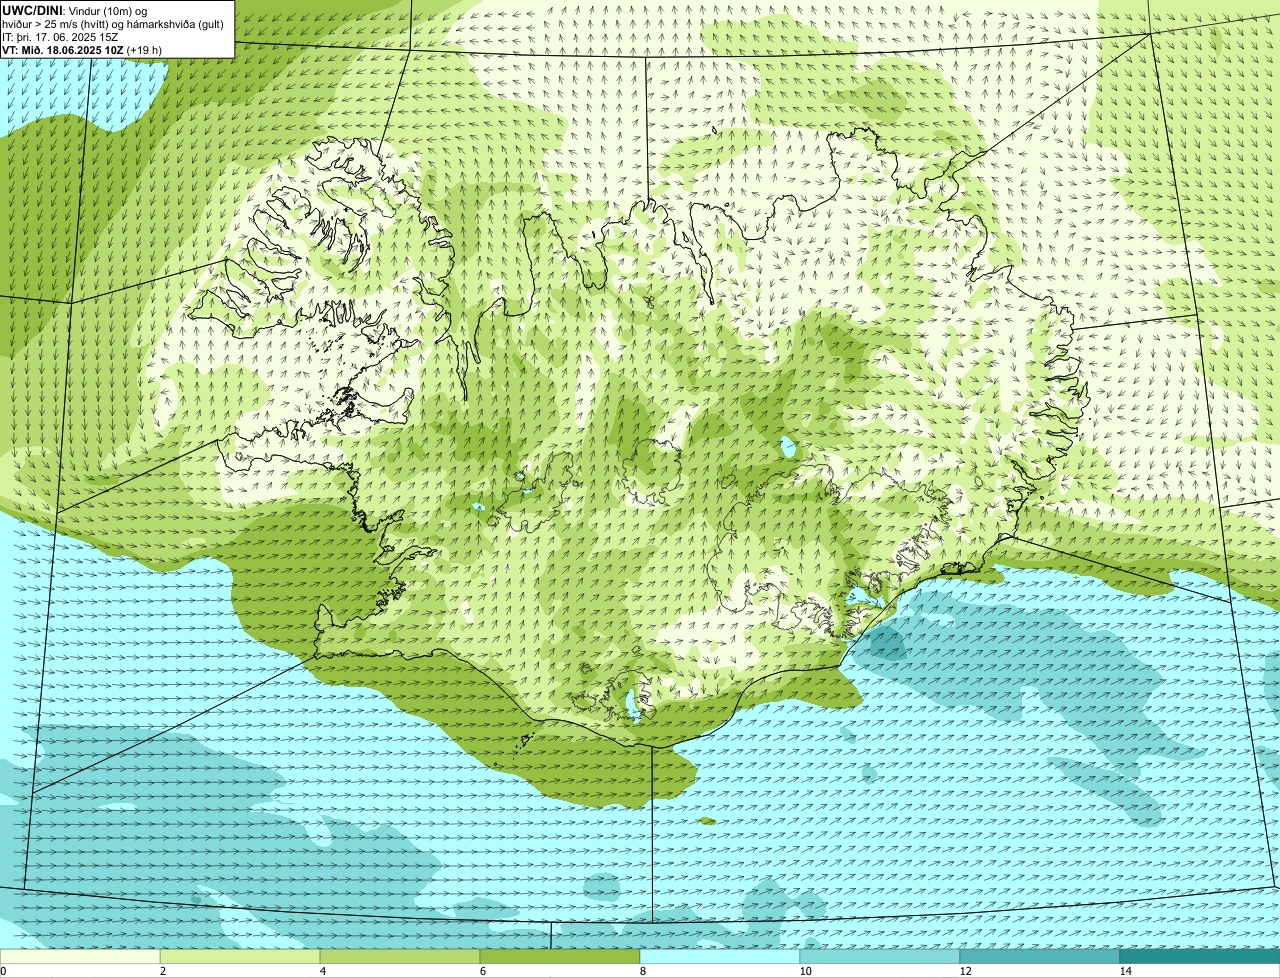
Task: Click the legend scale label "2"
Action: tap(162, 971)
